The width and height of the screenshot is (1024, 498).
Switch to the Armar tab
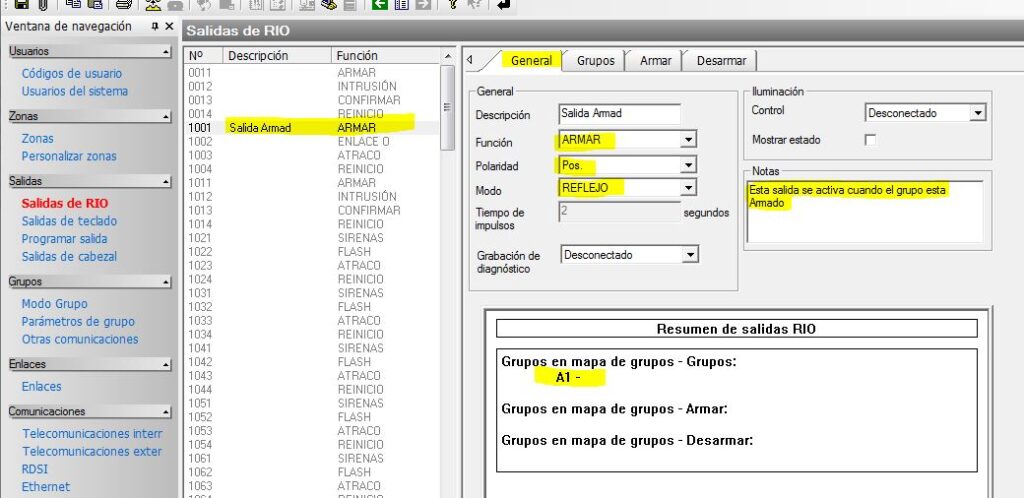tap(655, 61)
